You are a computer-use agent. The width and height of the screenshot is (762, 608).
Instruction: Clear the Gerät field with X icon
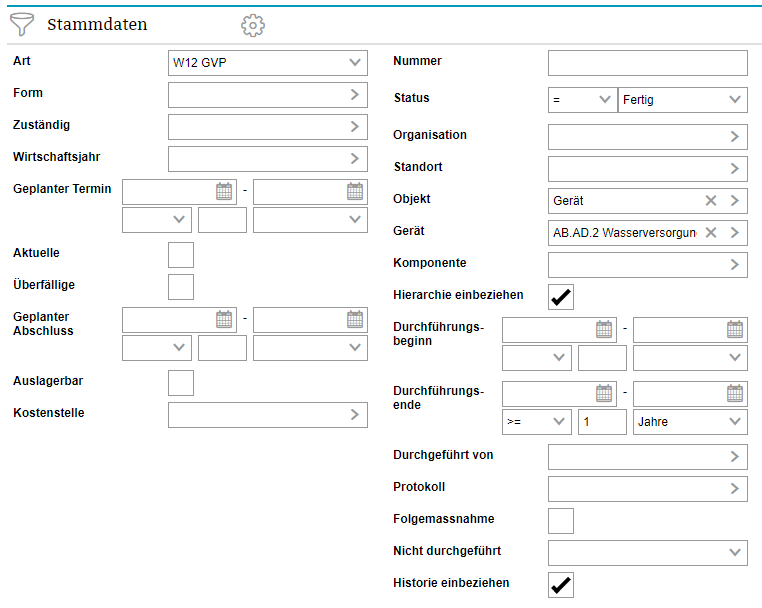point(711,232)
